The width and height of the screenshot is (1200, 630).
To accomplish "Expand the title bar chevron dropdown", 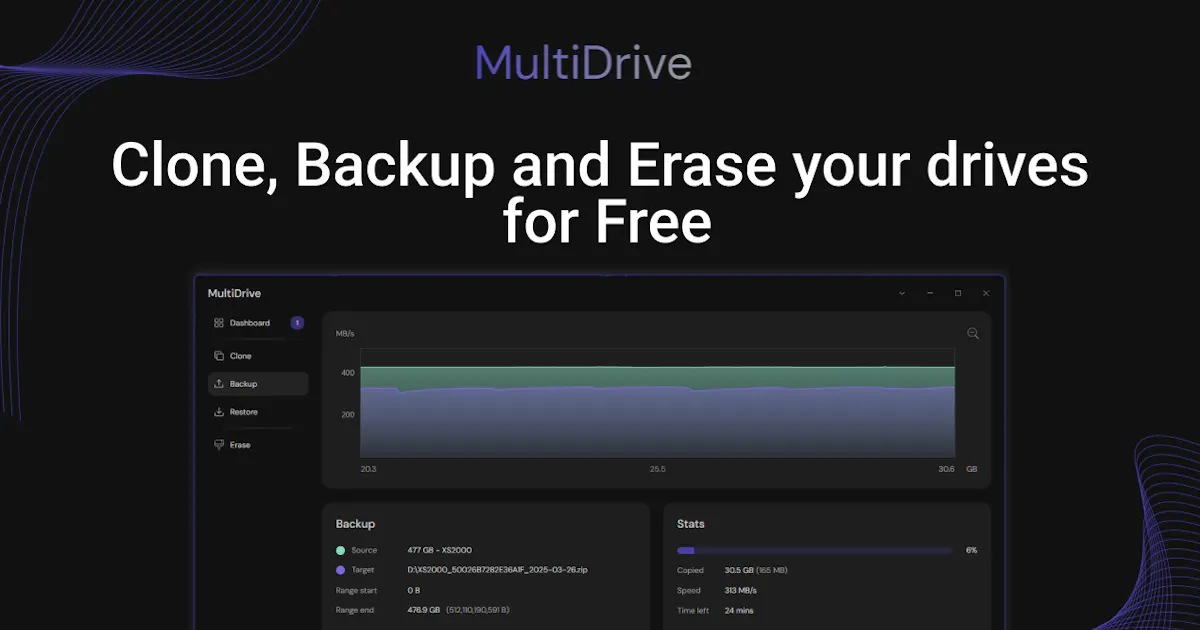I will pyautogui.click(x=902, y=293).
